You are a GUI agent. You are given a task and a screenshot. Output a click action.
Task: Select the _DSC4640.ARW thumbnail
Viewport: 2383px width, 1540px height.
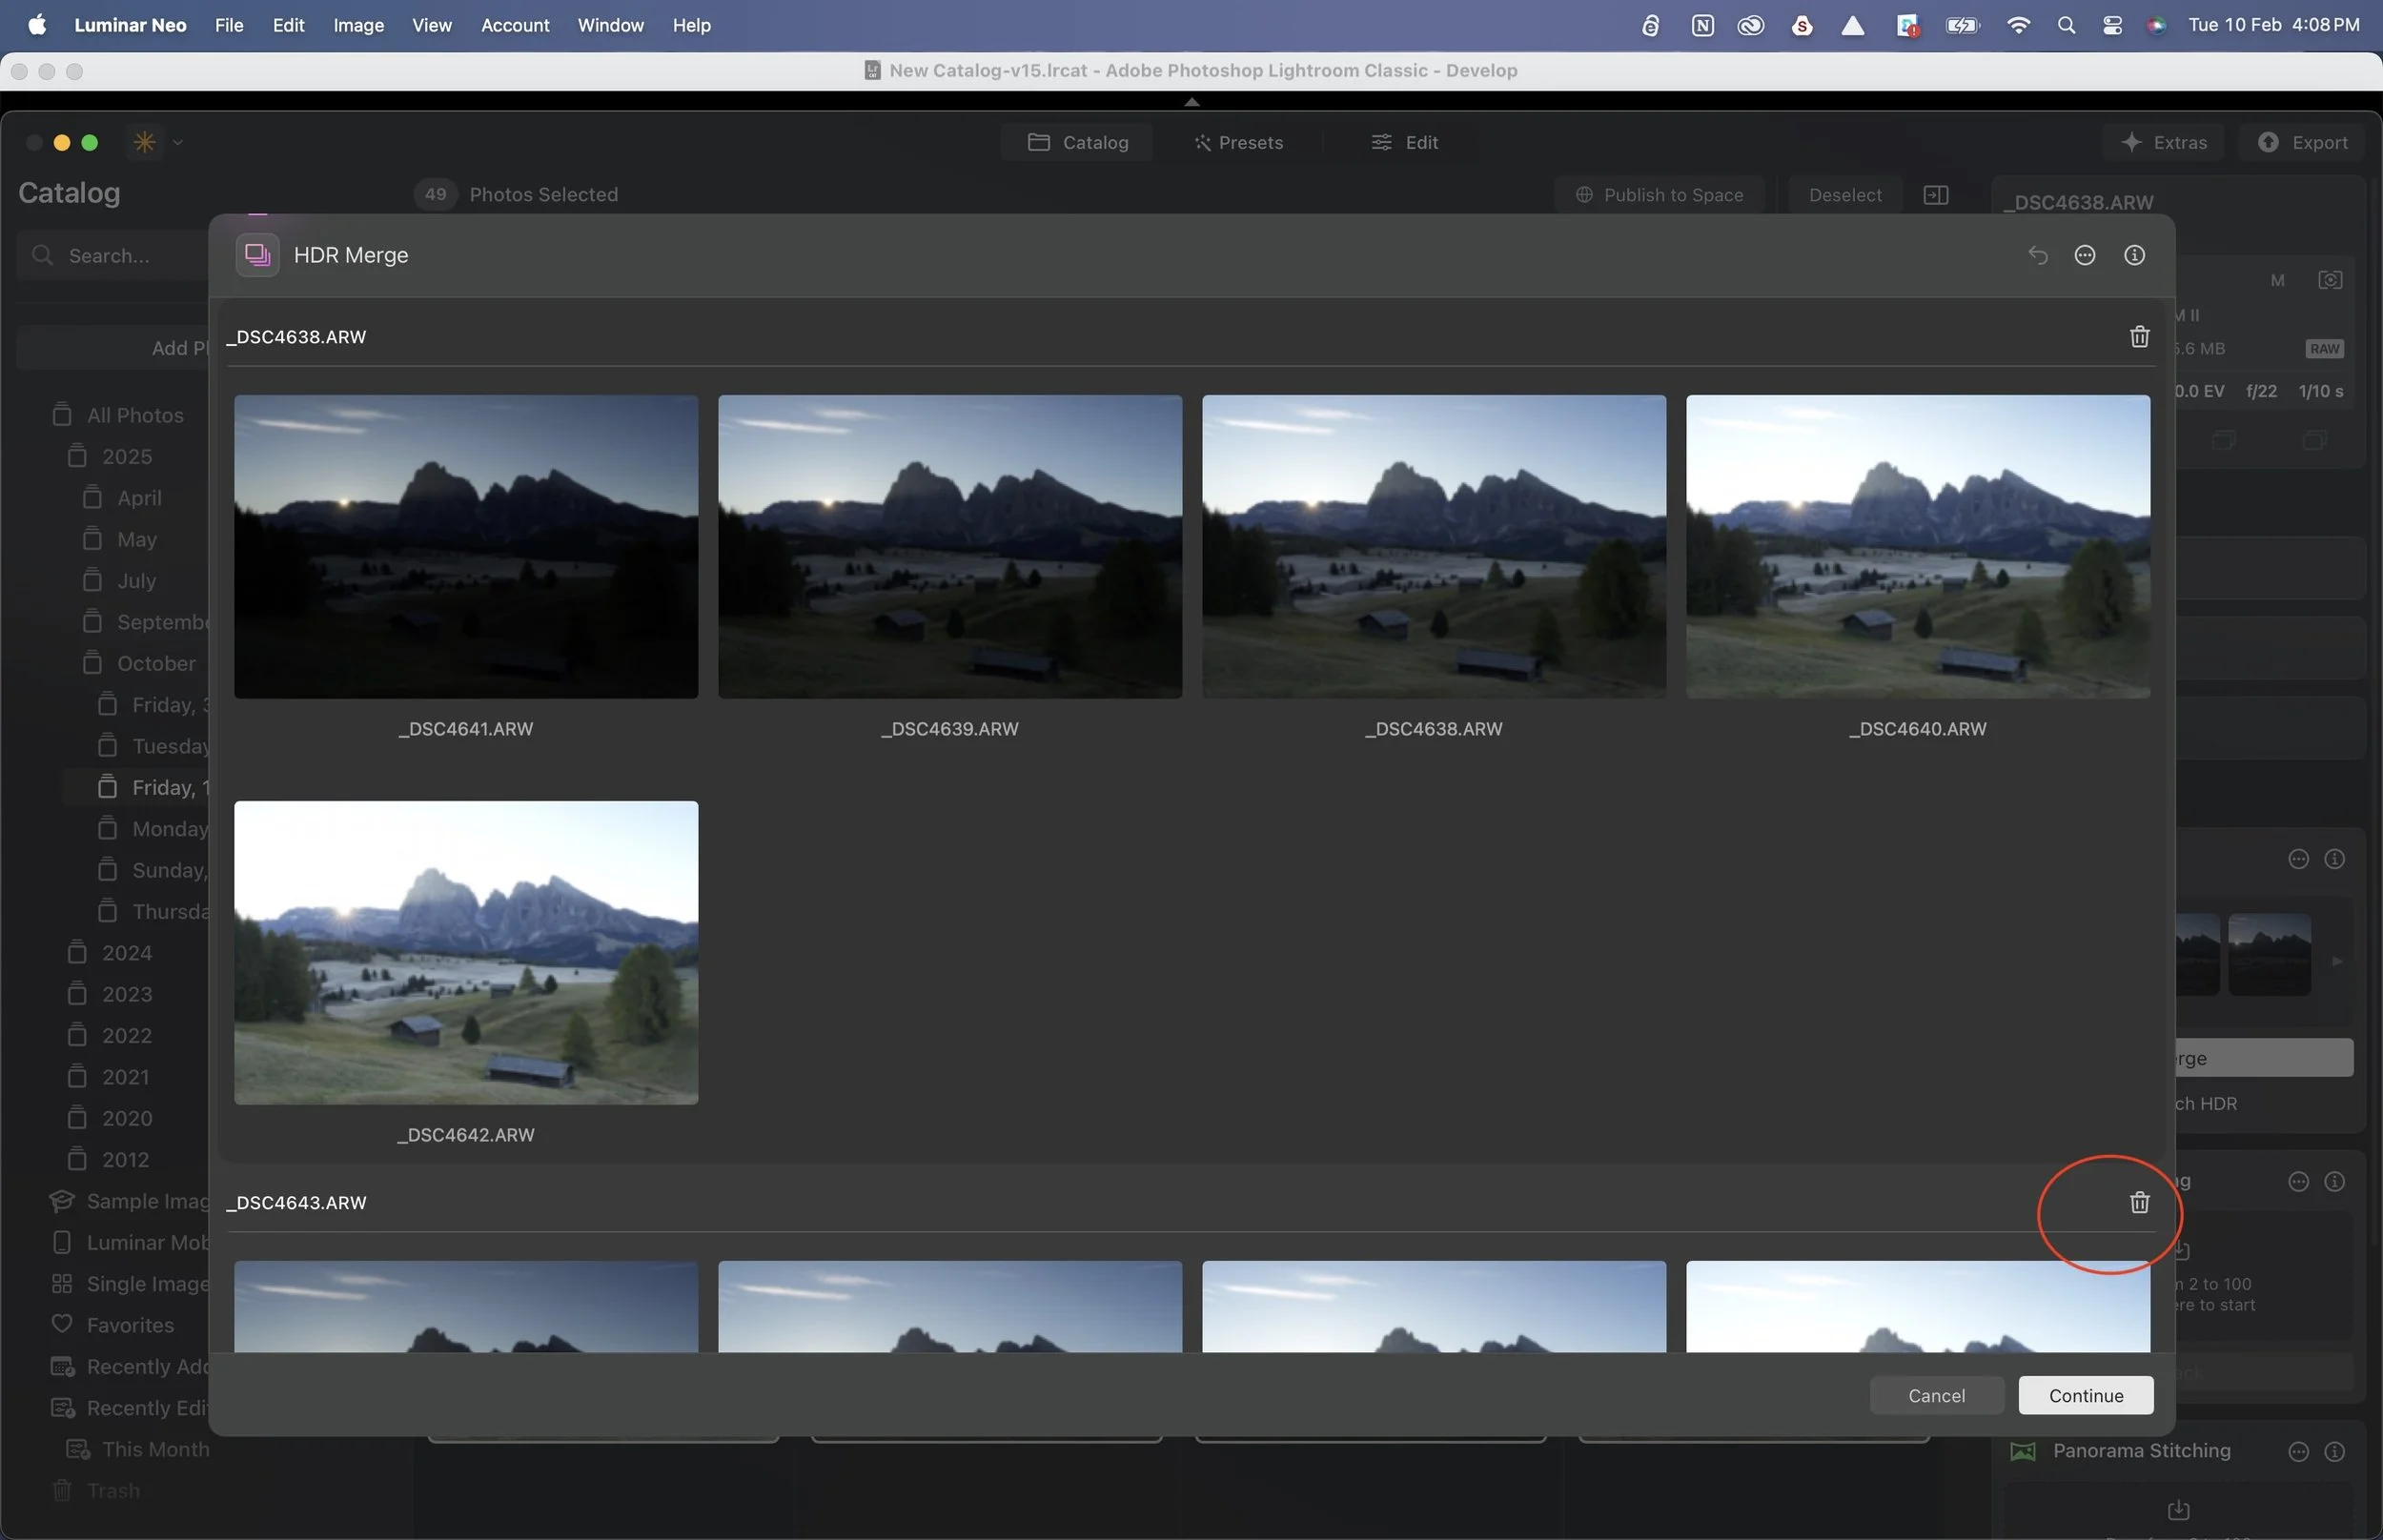(x=1917, y=546)
